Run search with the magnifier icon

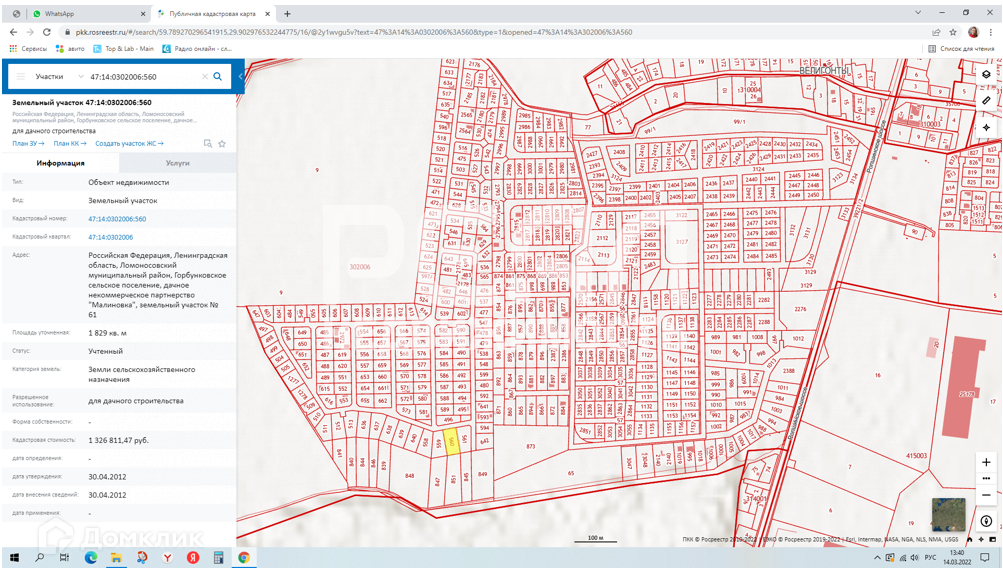coord(218,76)
